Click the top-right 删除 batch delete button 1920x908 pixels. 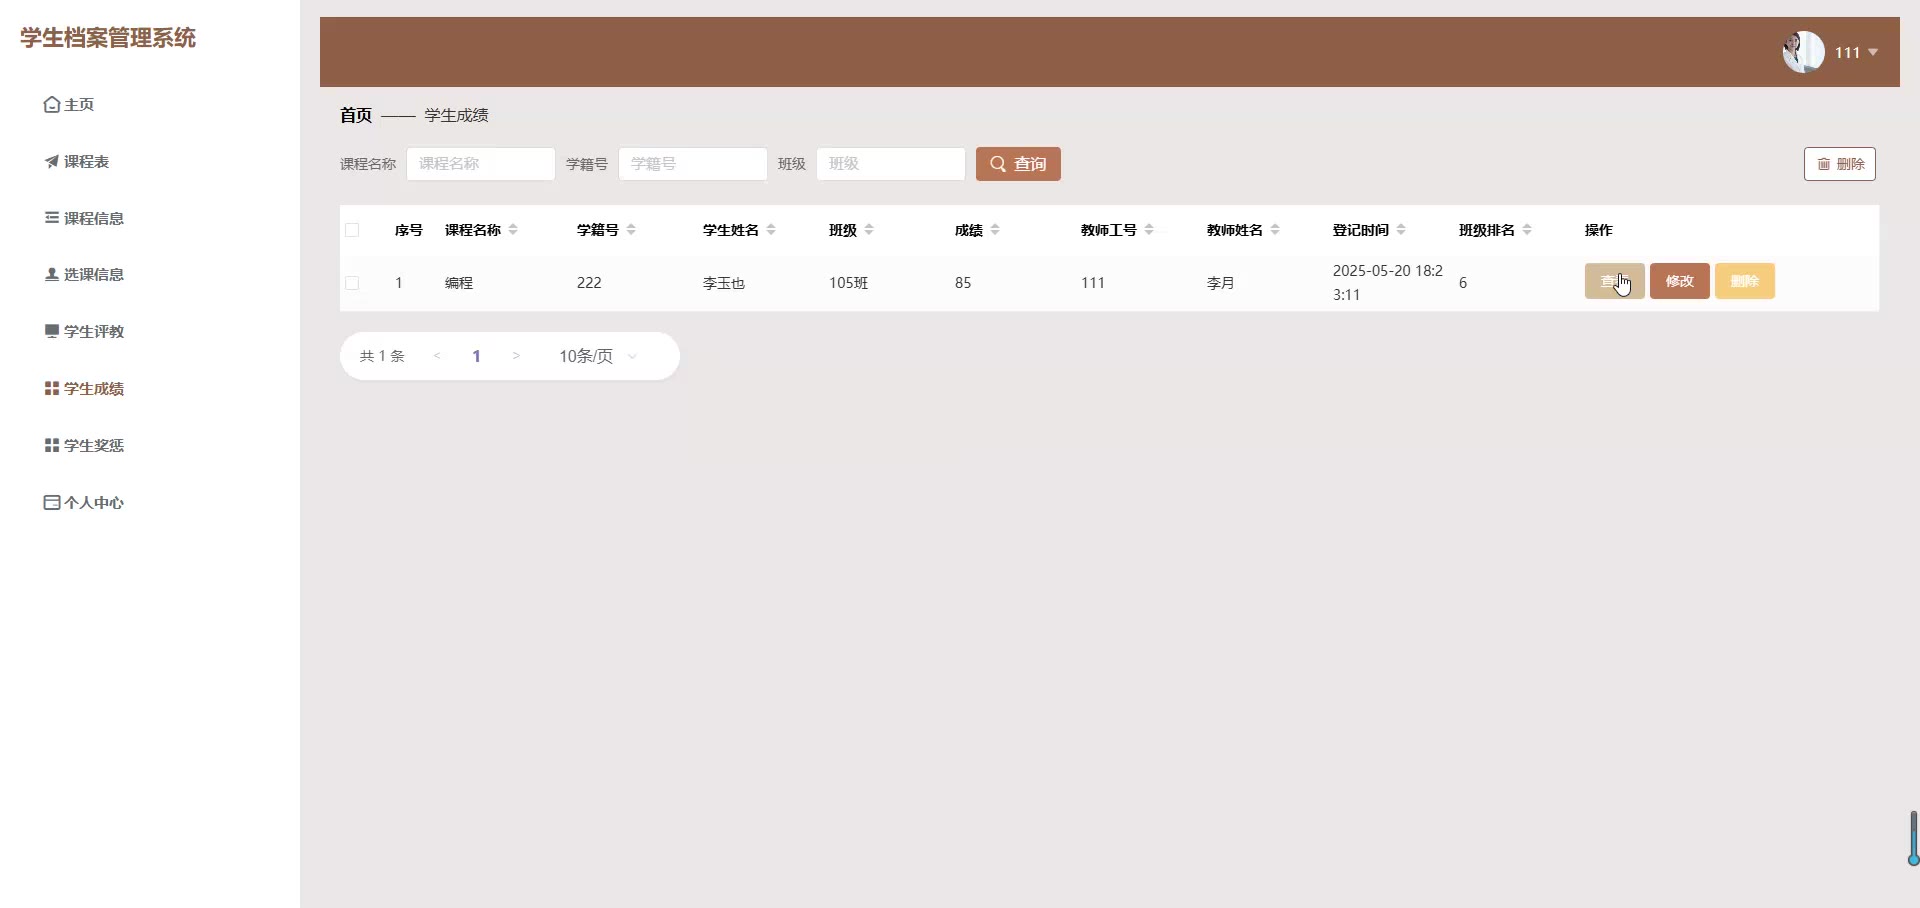click(1840, 164)
